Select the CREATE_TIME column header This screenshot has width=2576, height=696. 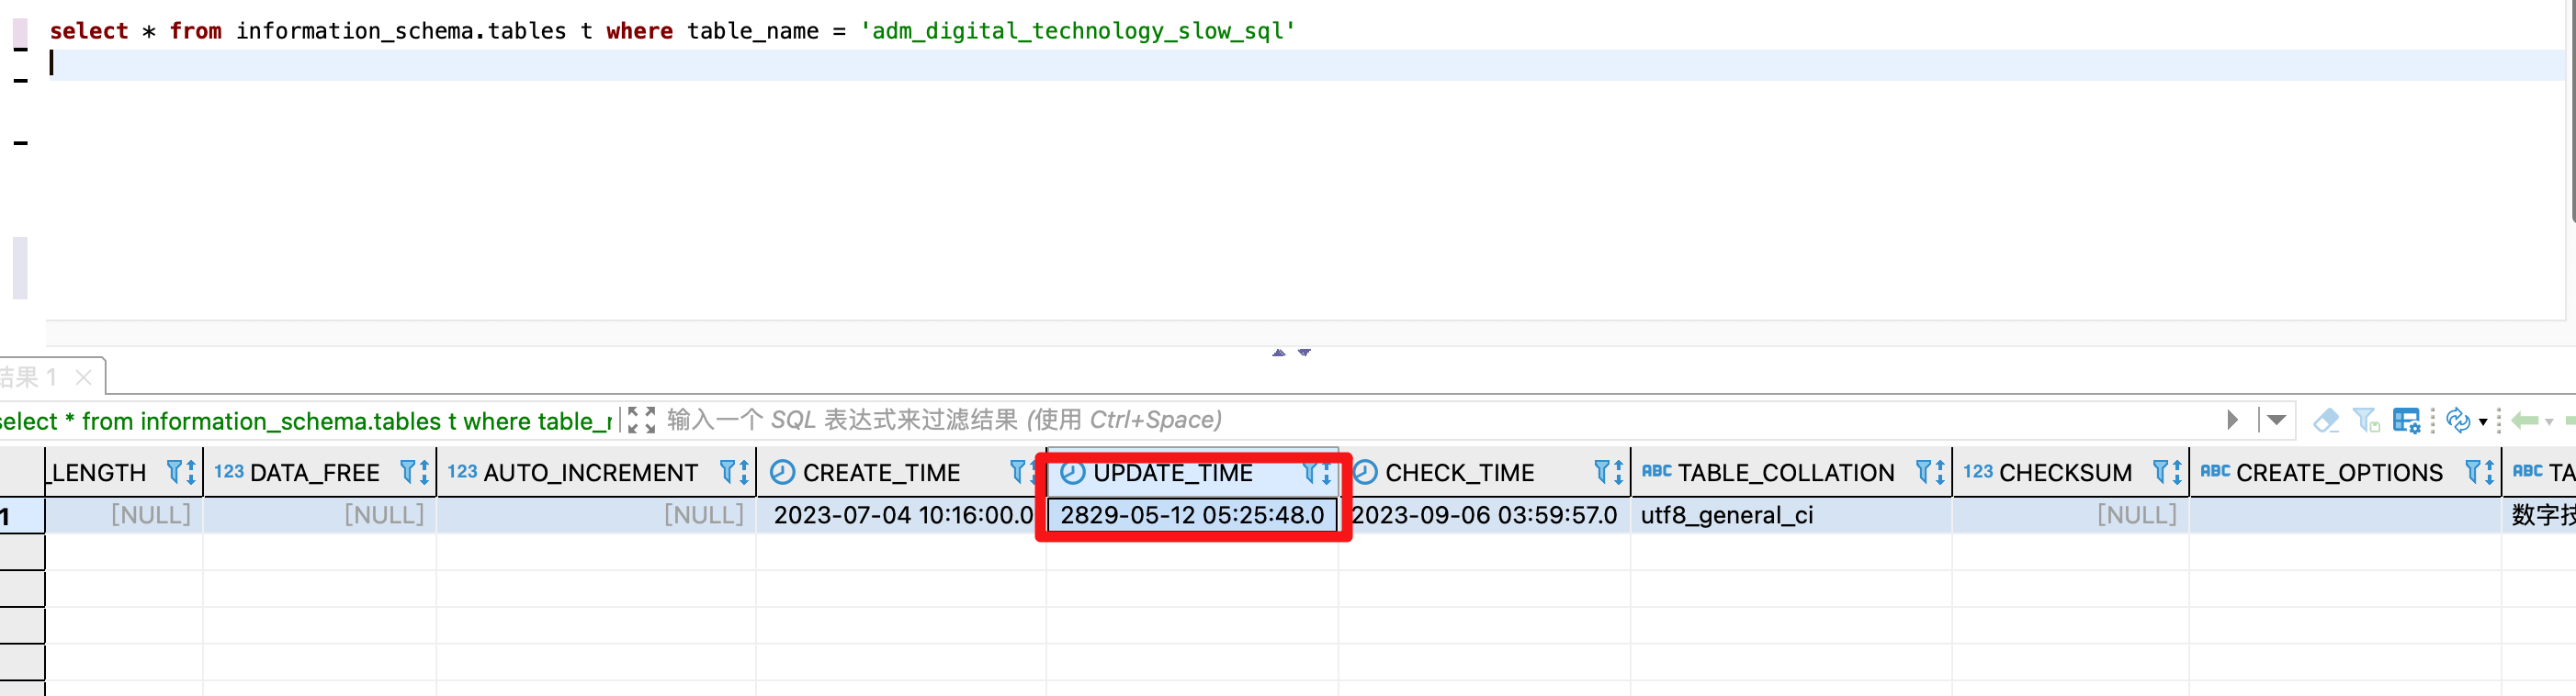880,472
